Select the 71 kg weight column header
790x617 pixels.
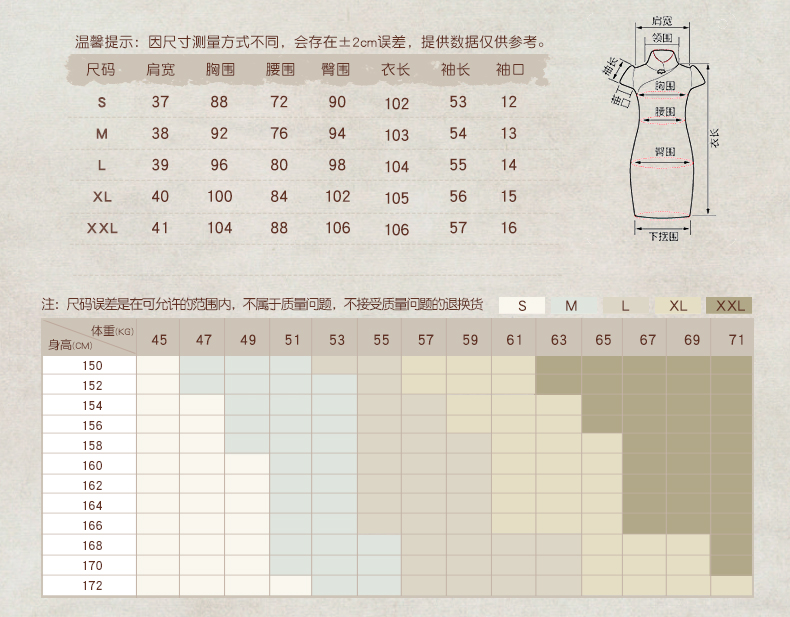tap(737, 340)
